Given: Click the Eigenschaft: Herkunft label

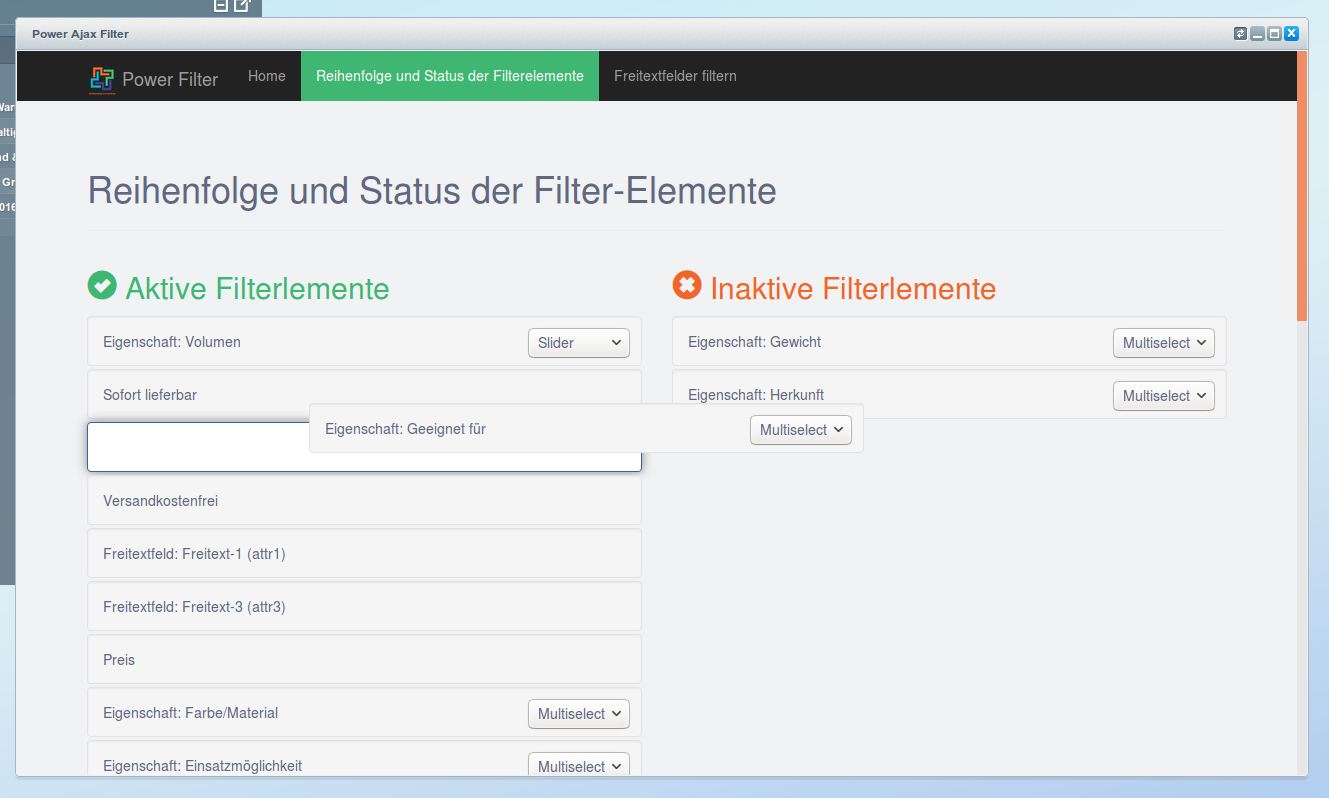Looking at the screenshot, I should [x=756, y=395].
